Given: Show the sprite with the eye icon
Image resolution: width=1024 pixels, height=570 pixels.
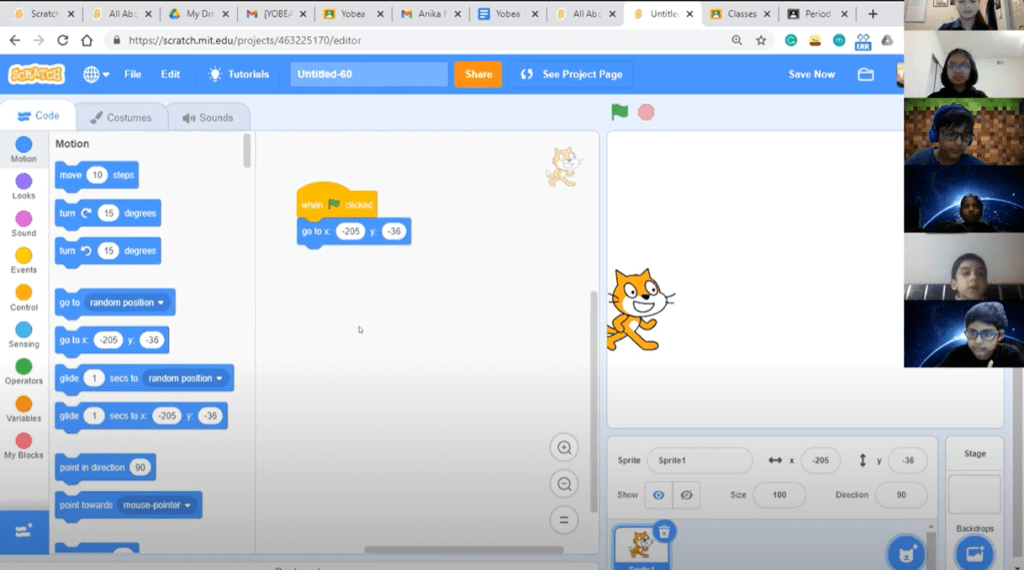Looking at the screenshot, I should 657,495.
